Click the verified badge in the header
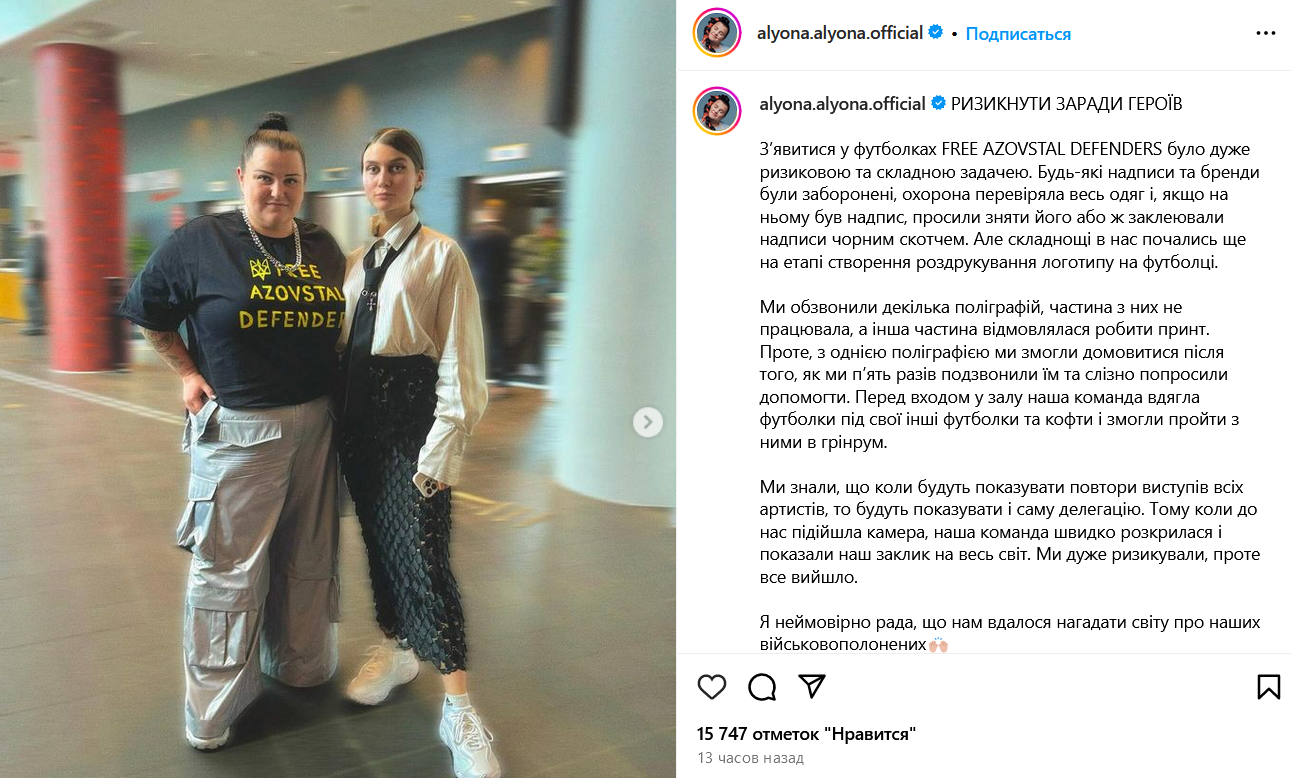Screen dimensions: 1291x778 936,33
